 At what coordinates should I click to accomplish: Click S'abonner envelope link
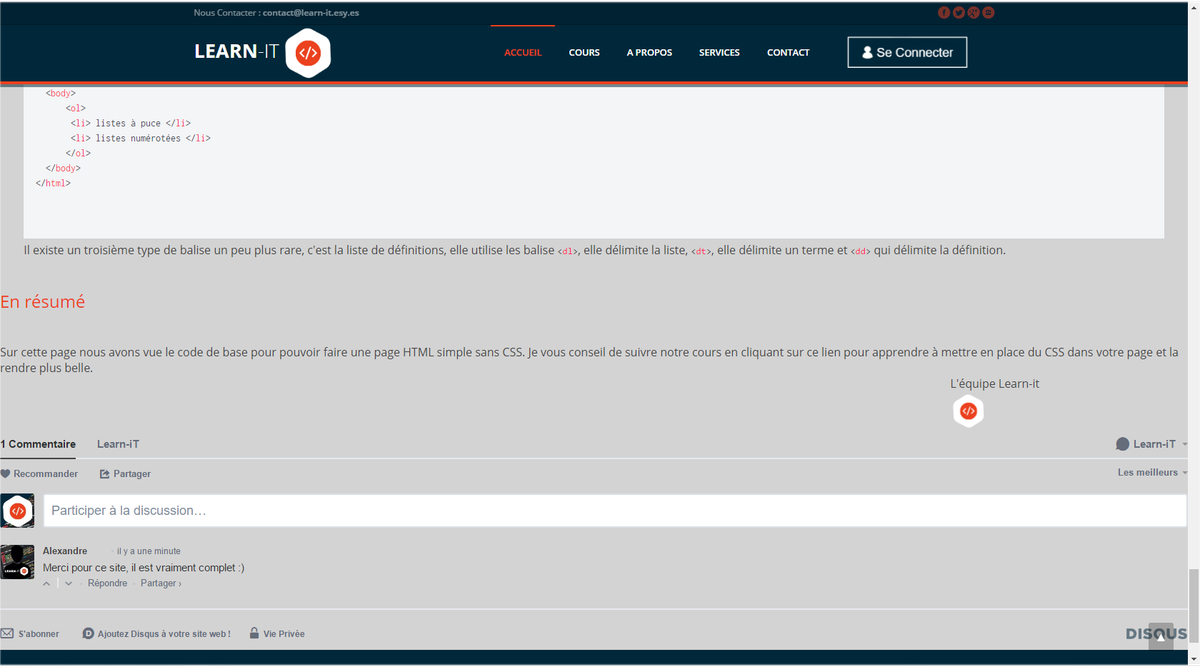coord(30,634)
